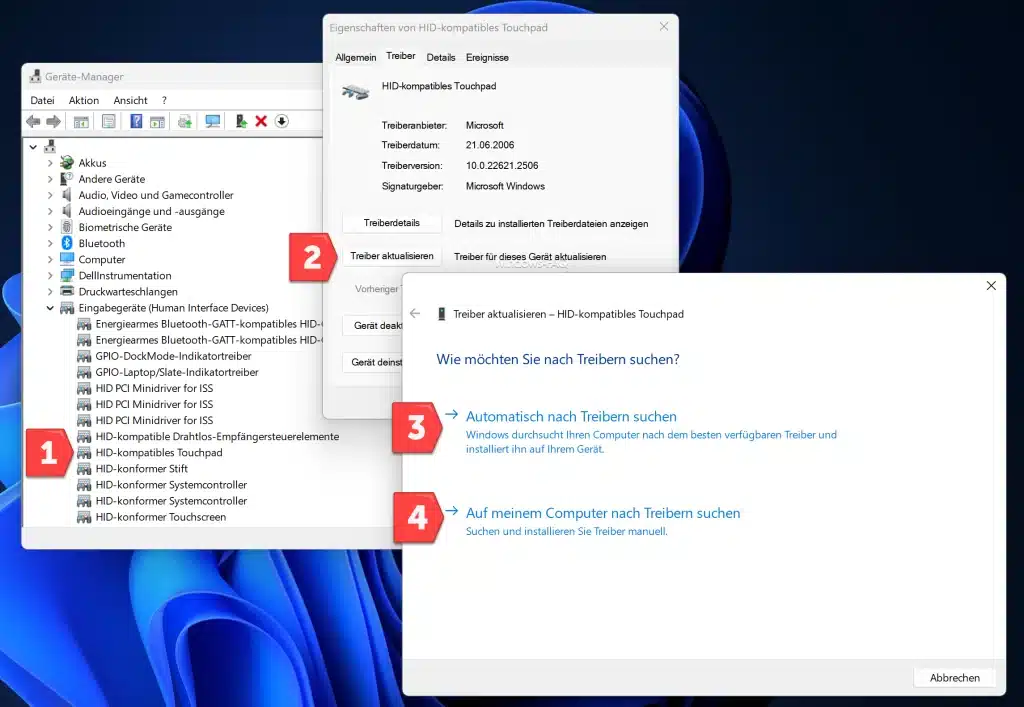Switch to the Details tab
This screenshot has height=707, width=1024.
click(441, 57)
